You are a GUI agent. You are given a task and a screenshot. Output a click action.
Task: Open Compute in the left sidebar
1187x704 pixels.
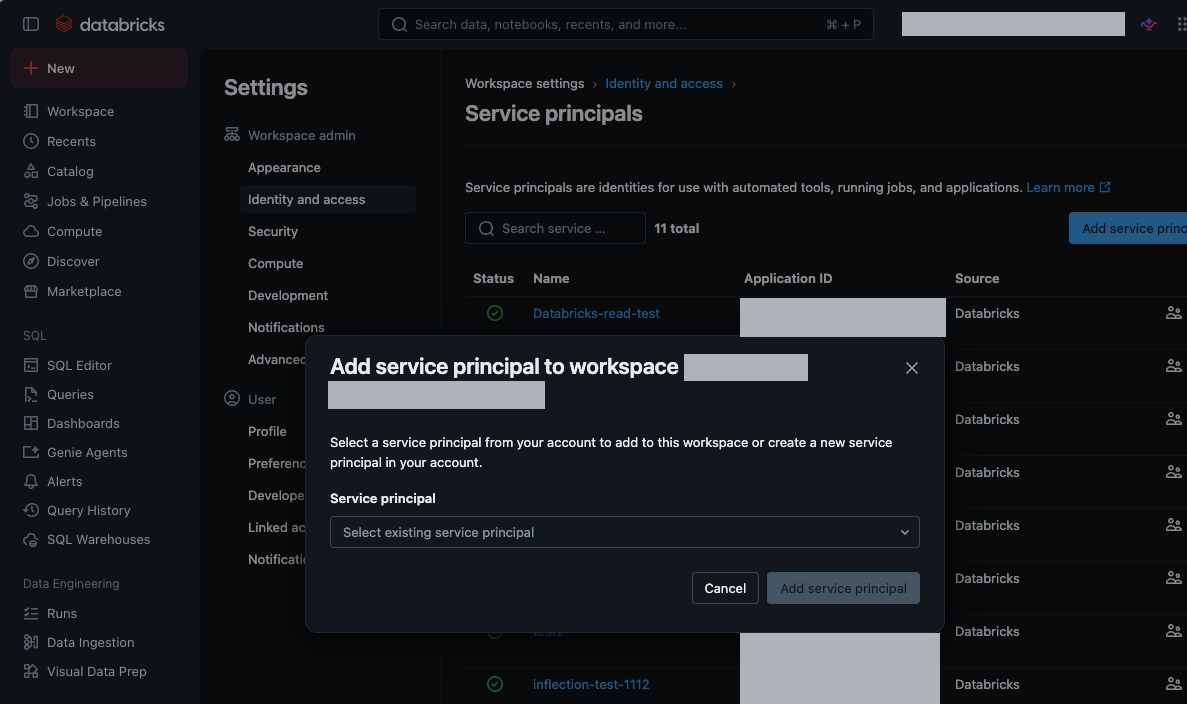74,232
